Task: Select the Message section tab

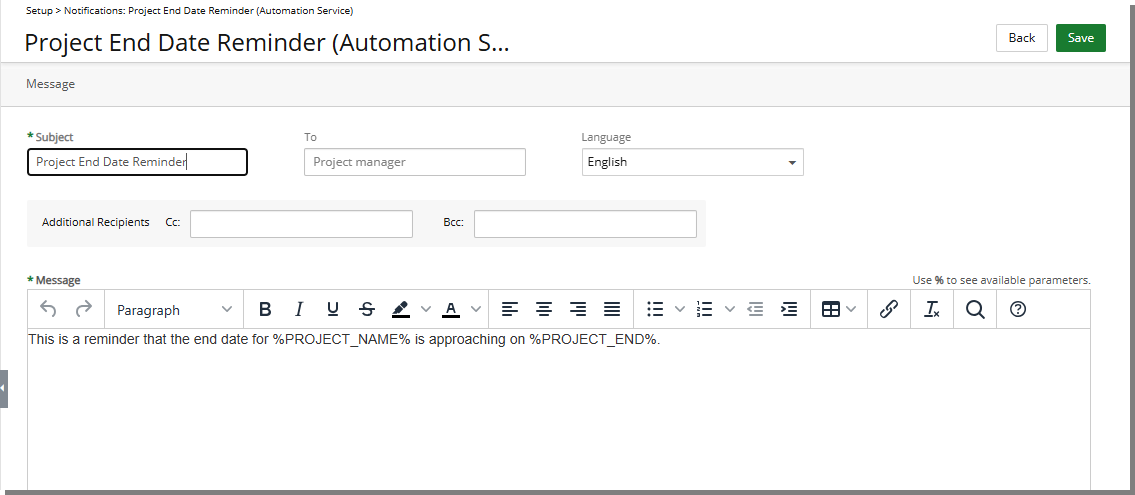Action: [51, 84]
